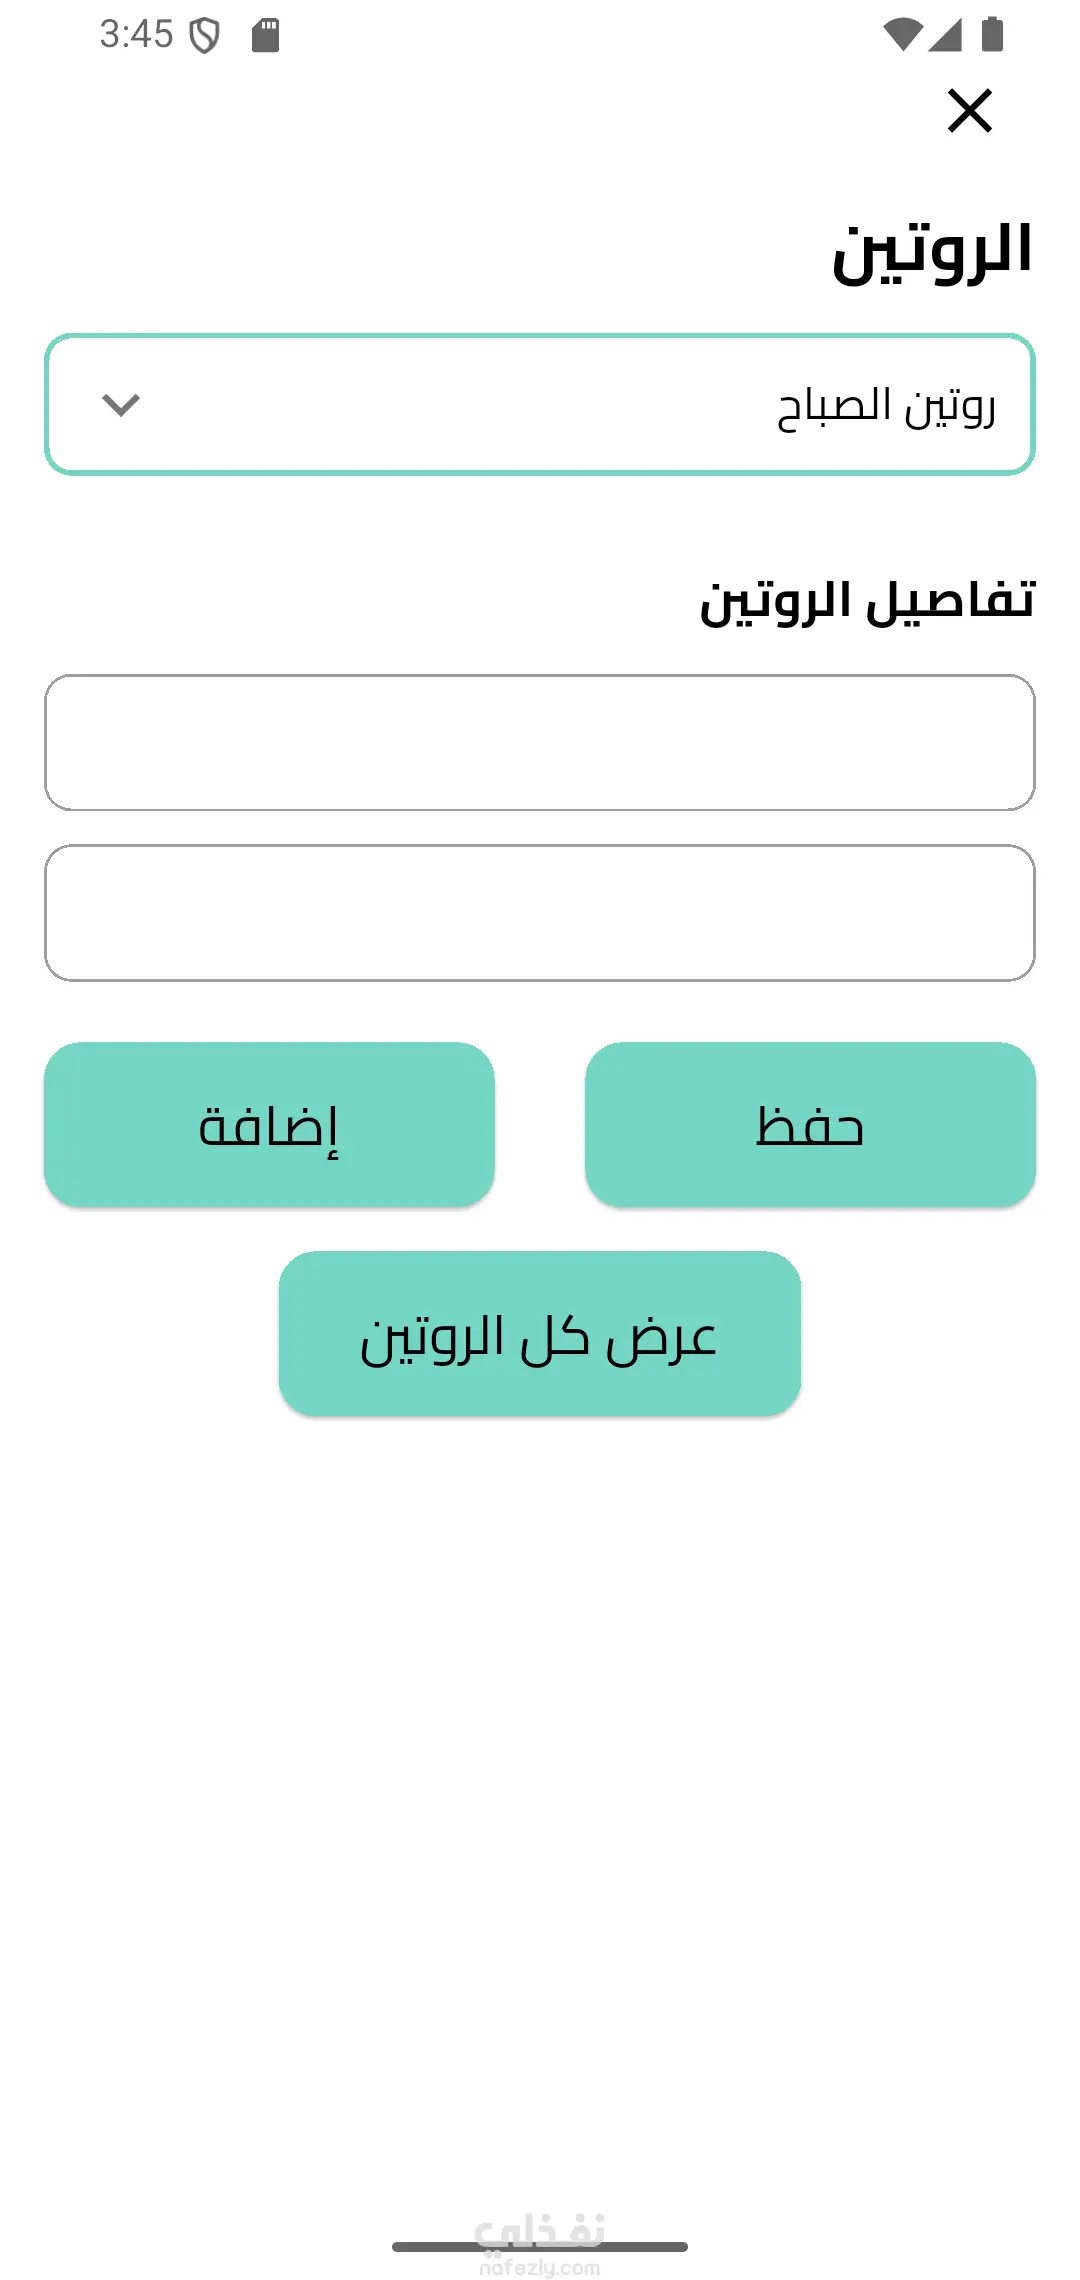Screen dimensions: 1080x2280
Task: Click the nafezly watermark logo
Action: coord(540,2228)
